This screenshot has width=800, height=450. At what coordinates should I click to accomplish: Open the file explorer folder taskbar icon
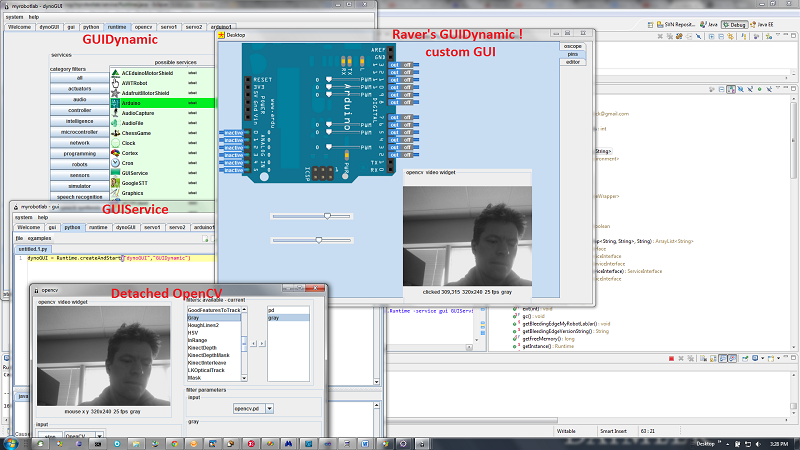pos(136,444)
